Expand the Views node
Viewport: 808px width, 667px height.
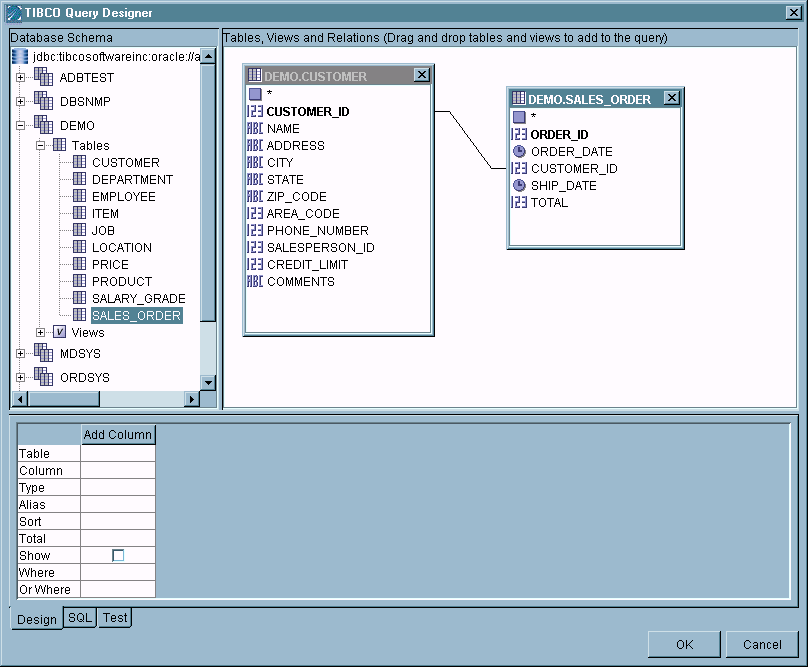[40, 332]
